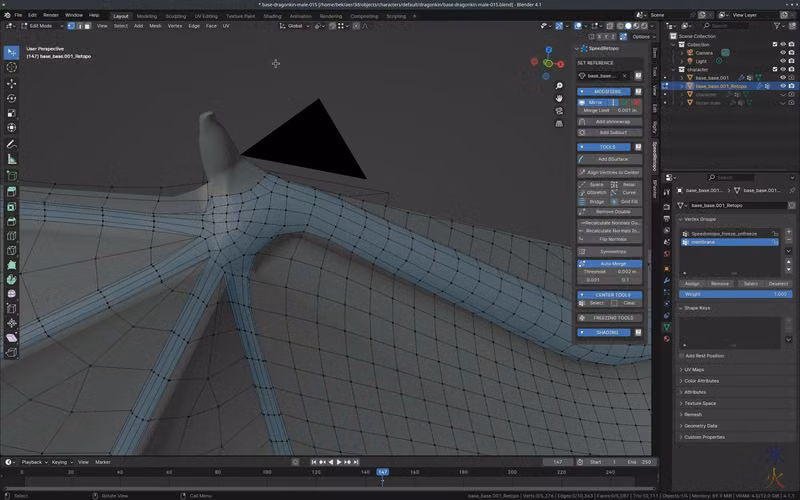Screen dimensions: 800x500
Task: Click the frame 147 playhead marker
Action: coord(383,472)
